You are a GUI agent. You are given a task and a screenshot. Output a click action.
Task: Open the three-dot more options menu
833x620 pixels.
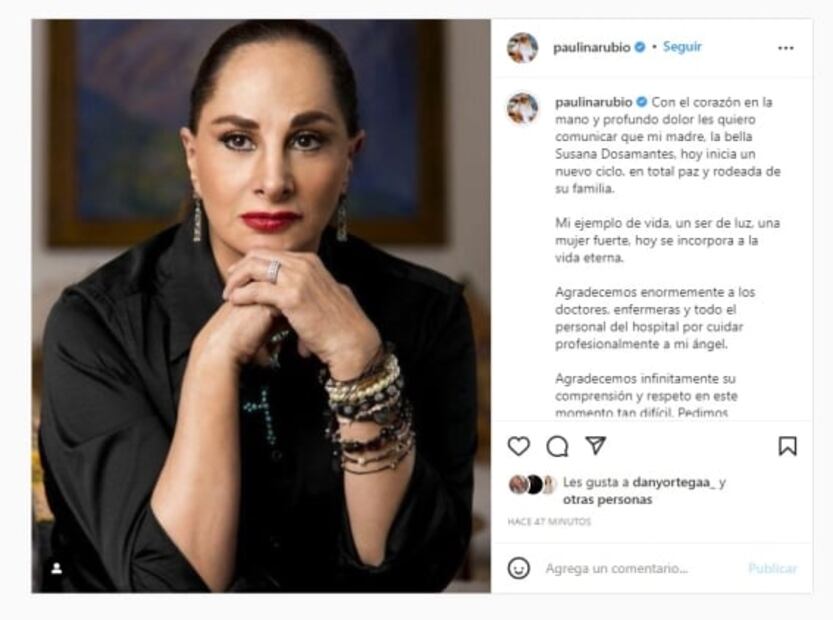[x=786, y=48]
